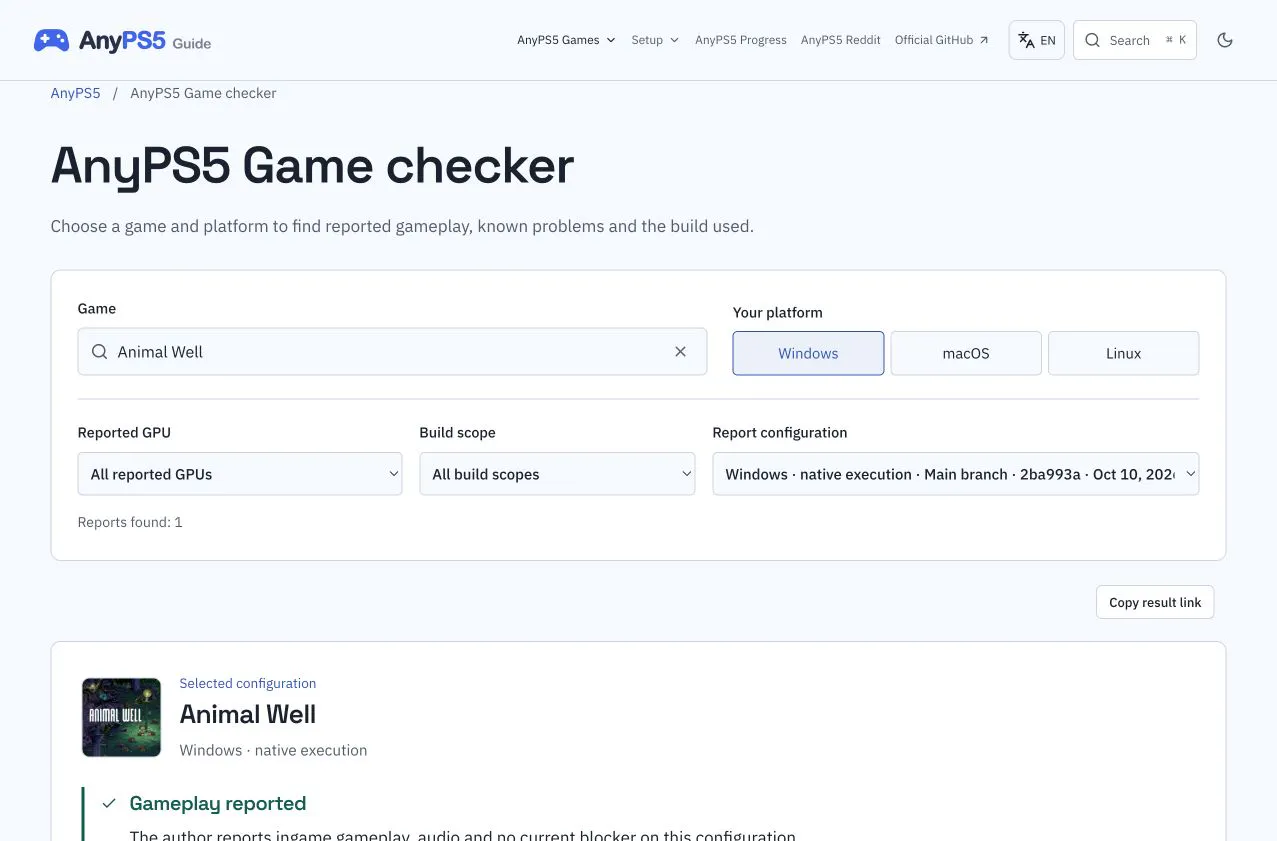Open the Build scope dropdown
1277x841 pixels.
(x=557, y=474)
